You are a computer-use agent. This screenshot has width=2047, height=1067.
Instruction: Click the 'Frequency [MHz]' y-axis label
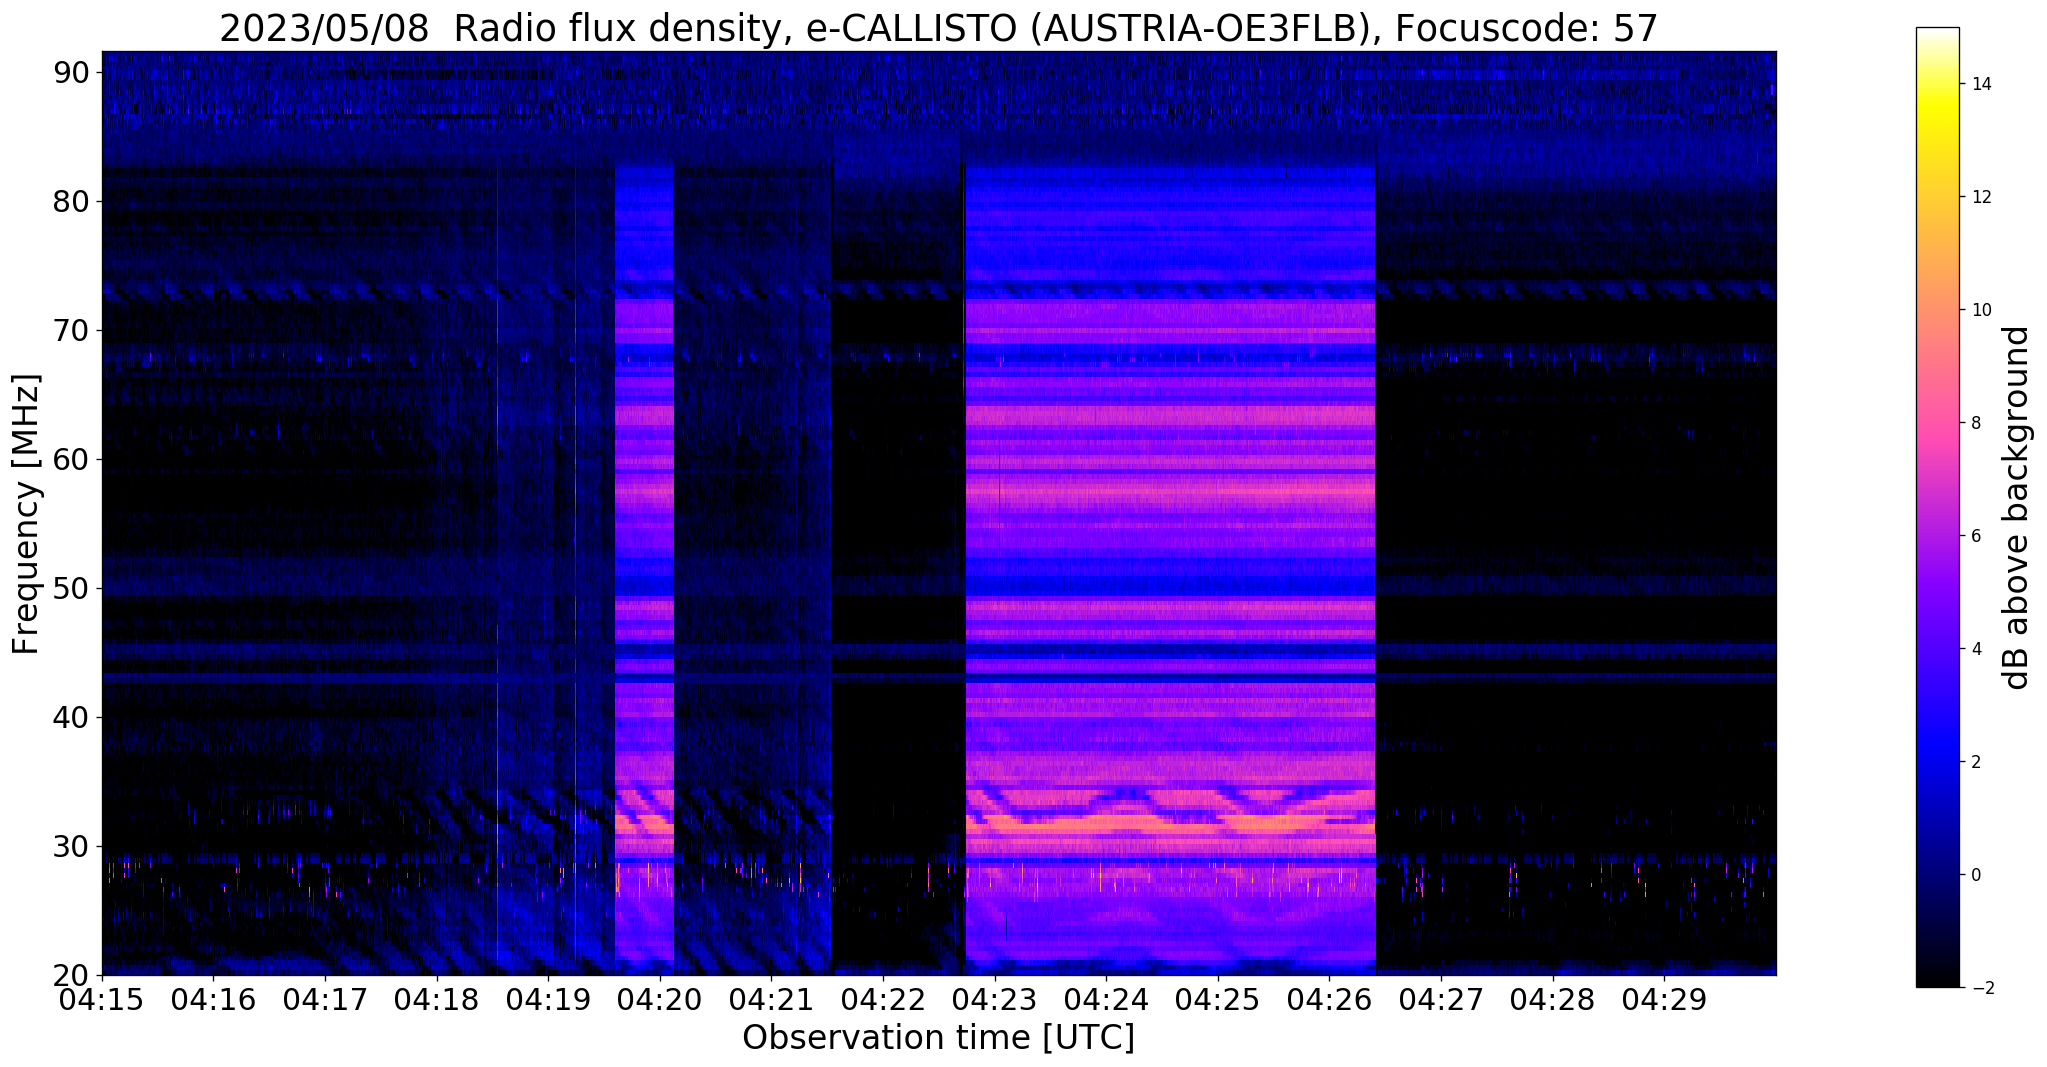26,514
